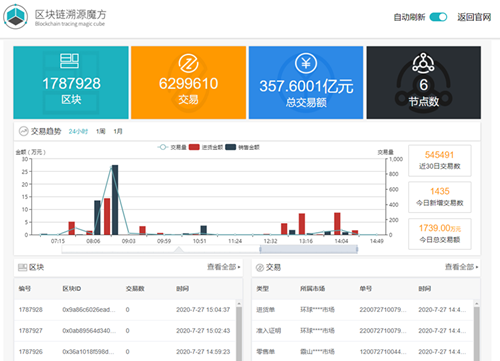Viewport: 500px width, 361px height.
Task: Click the 1739.00万元 今日总交易额 card
Action: click(x=440, y=234)
